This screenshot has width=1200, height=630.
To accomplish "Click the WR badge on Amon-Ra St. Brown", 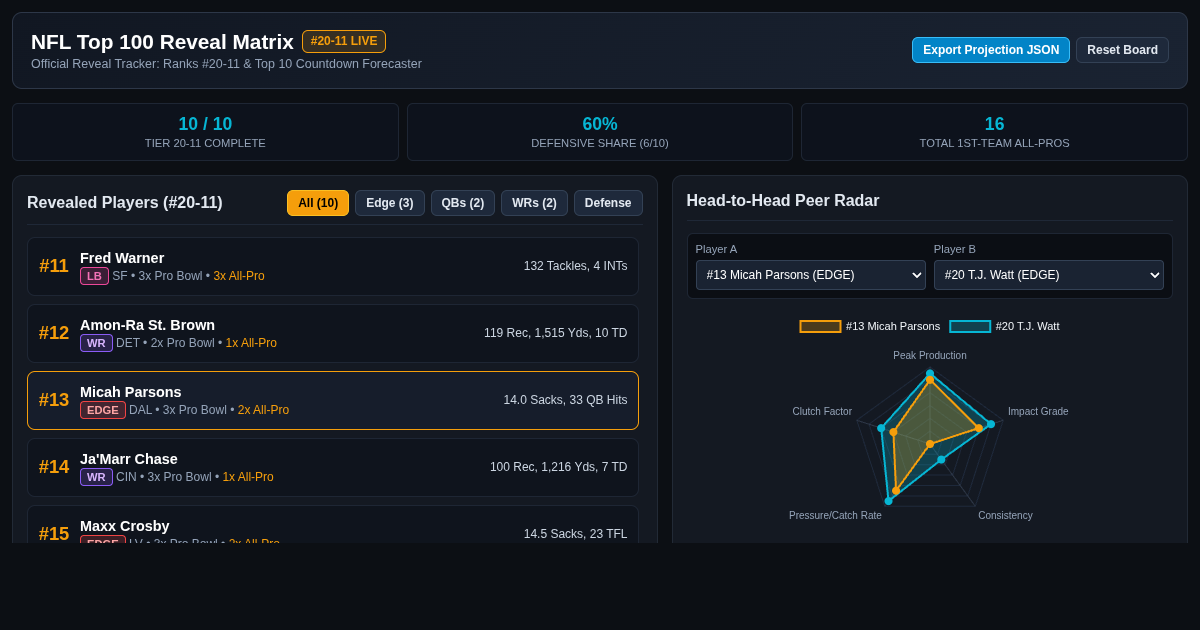I will (x=96, y=343).
